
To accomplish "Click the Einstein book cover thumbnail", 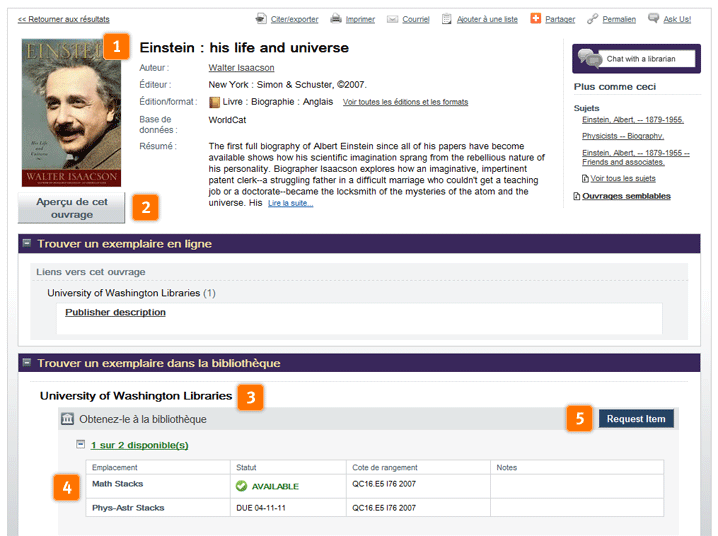I will tap(71, 113).
